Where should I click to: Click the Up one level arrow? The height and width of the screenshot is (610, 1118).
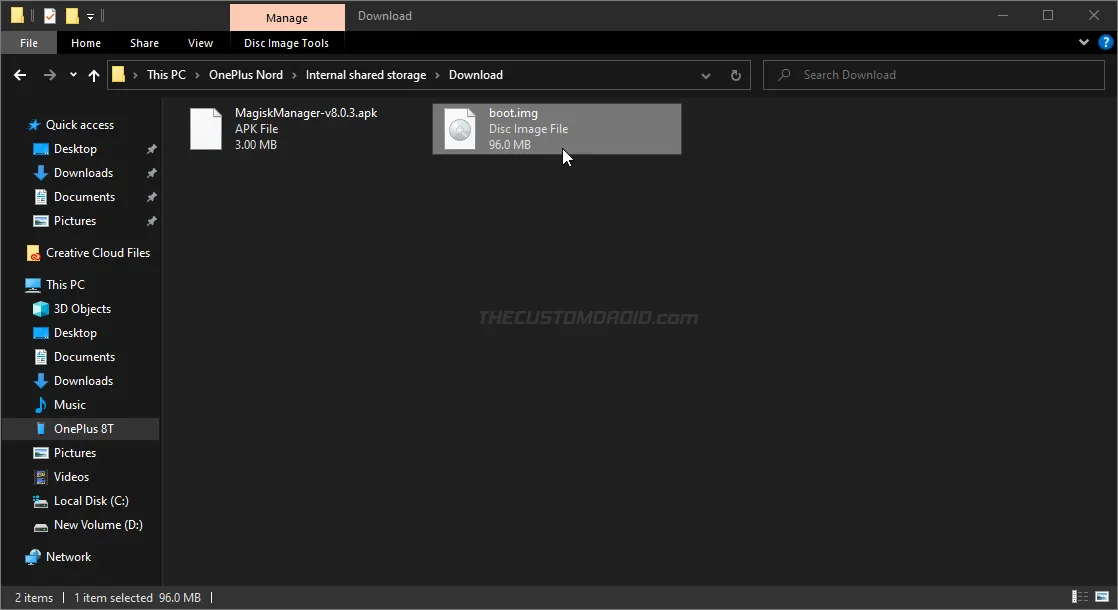coord(94,75)
